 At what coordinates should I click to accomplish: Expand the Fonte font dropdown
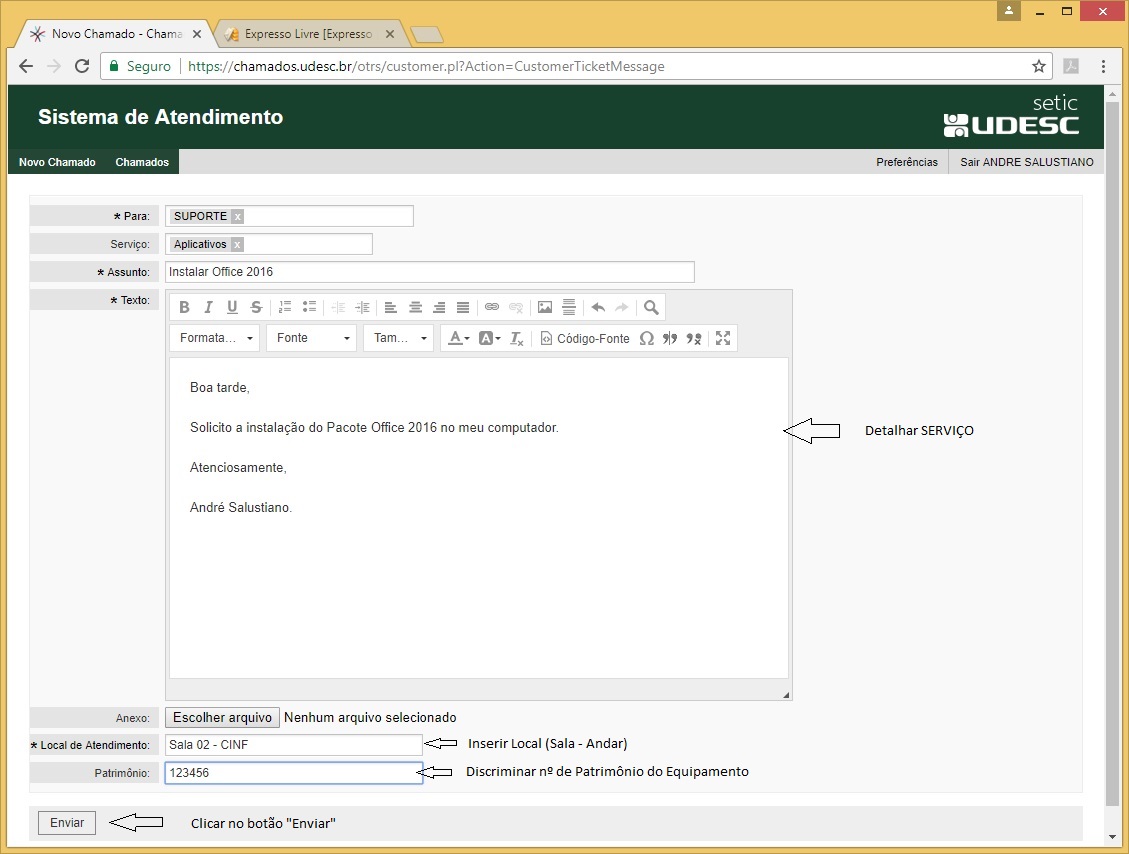point(311,338)
